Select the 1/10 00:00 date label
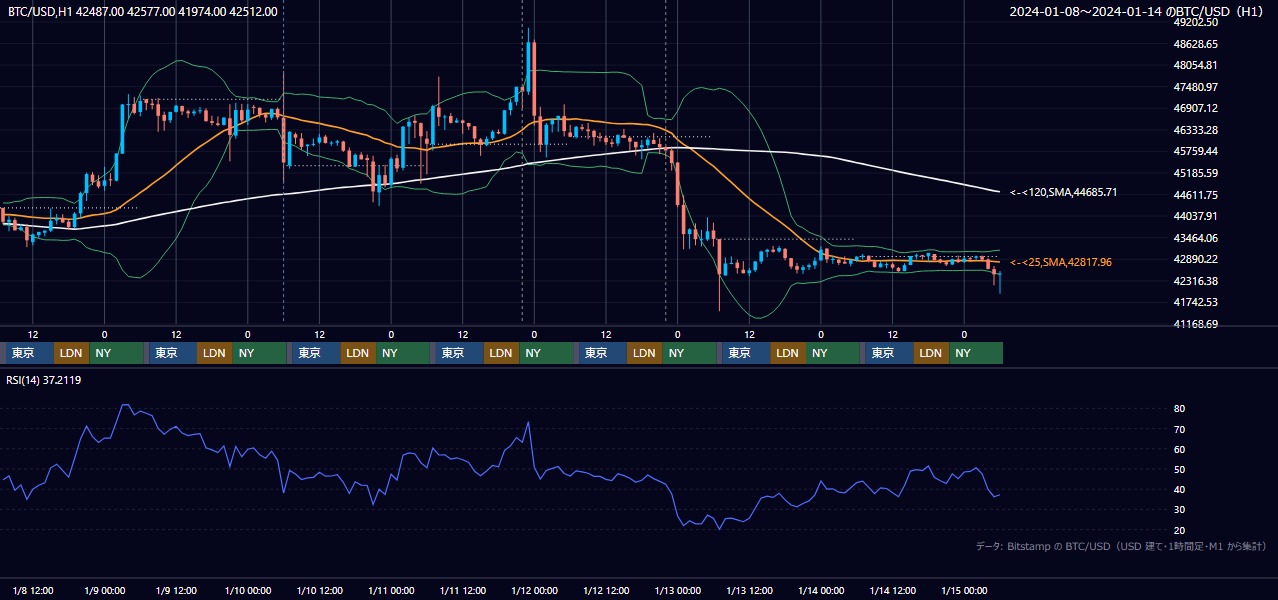Viewport: 1278px width, 600px height. 247,590
